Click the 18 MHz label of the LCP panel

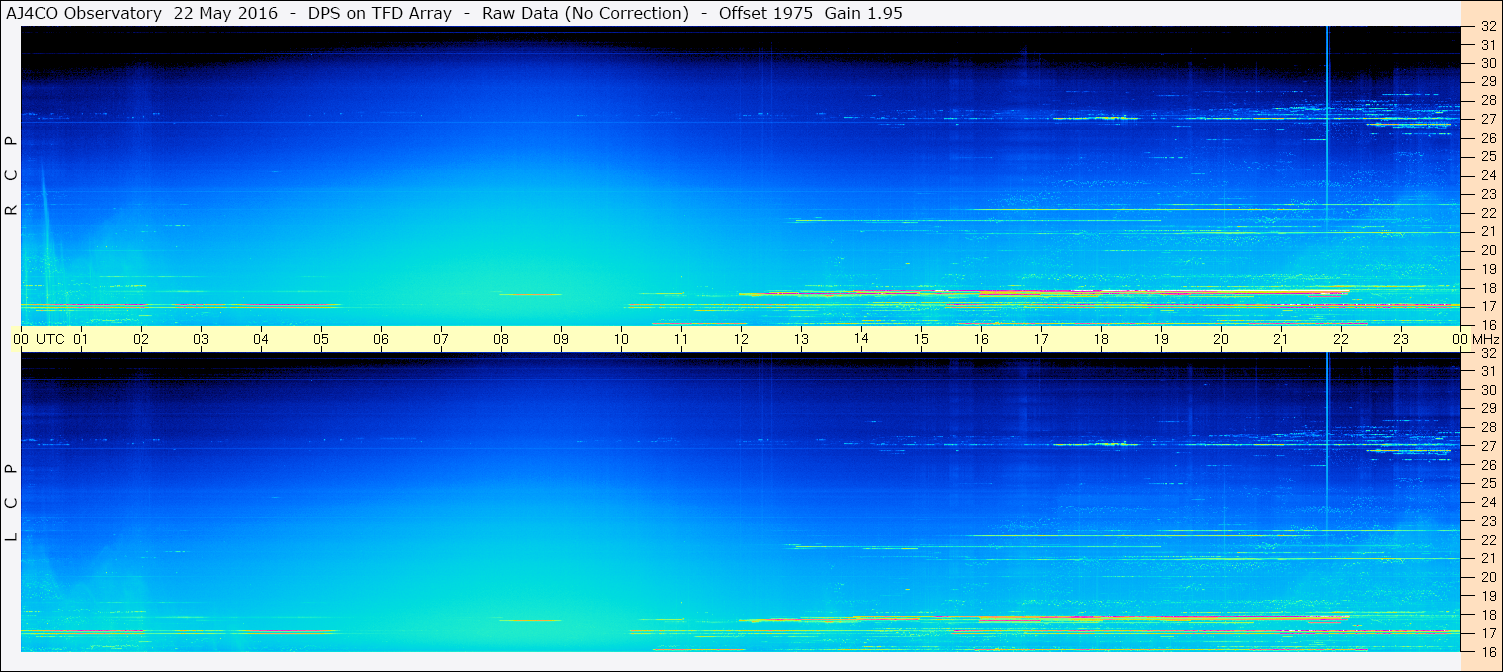tap(1488, 614)
